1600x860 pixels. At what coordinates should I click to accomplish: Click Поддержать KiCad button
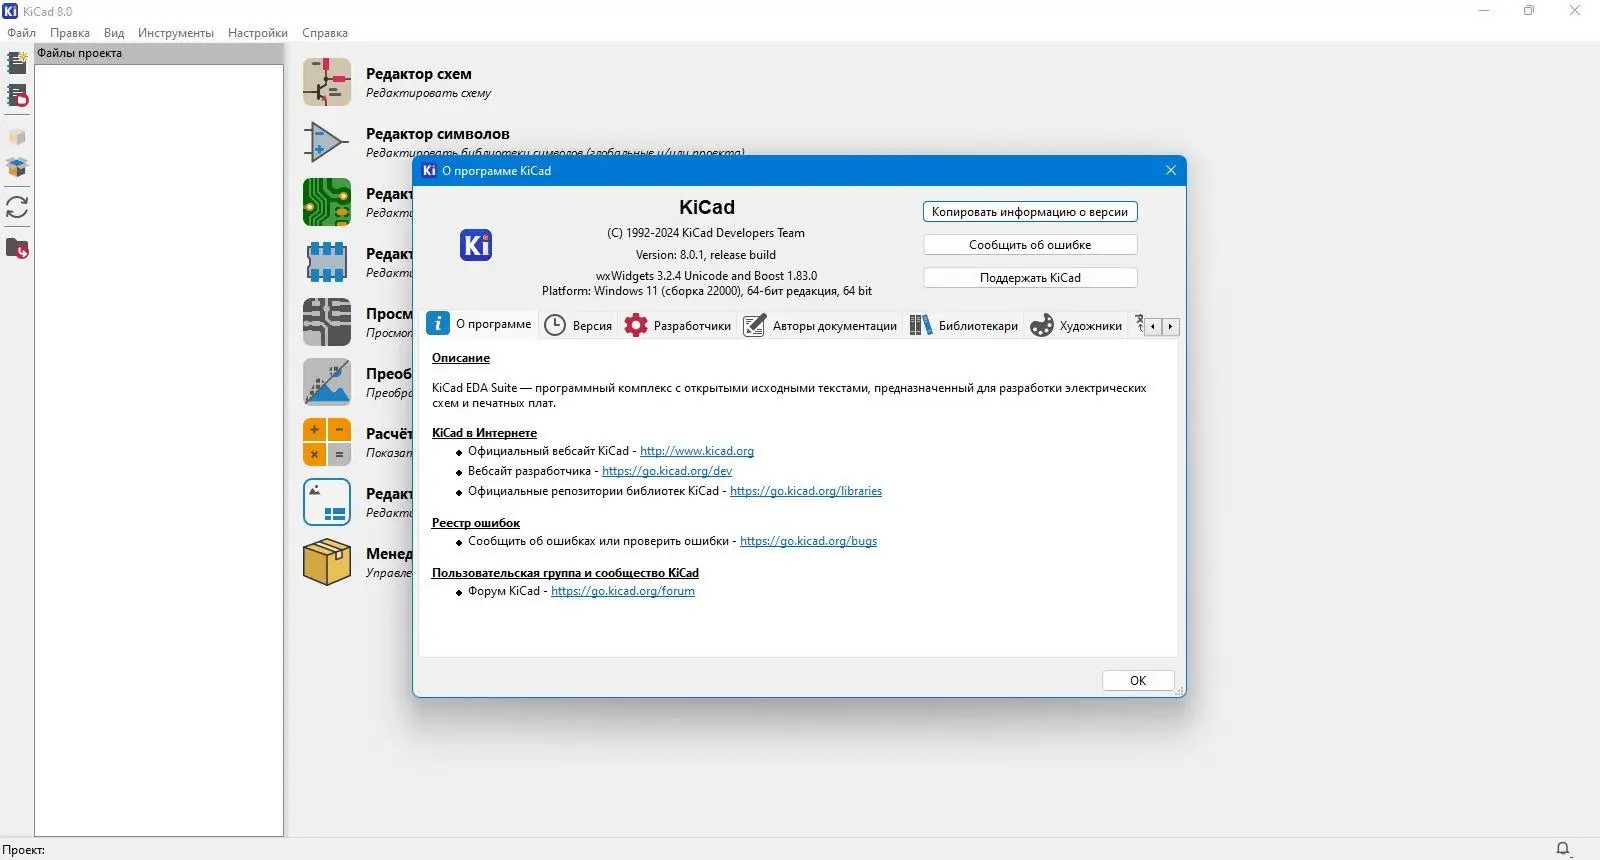point(1030,278)
